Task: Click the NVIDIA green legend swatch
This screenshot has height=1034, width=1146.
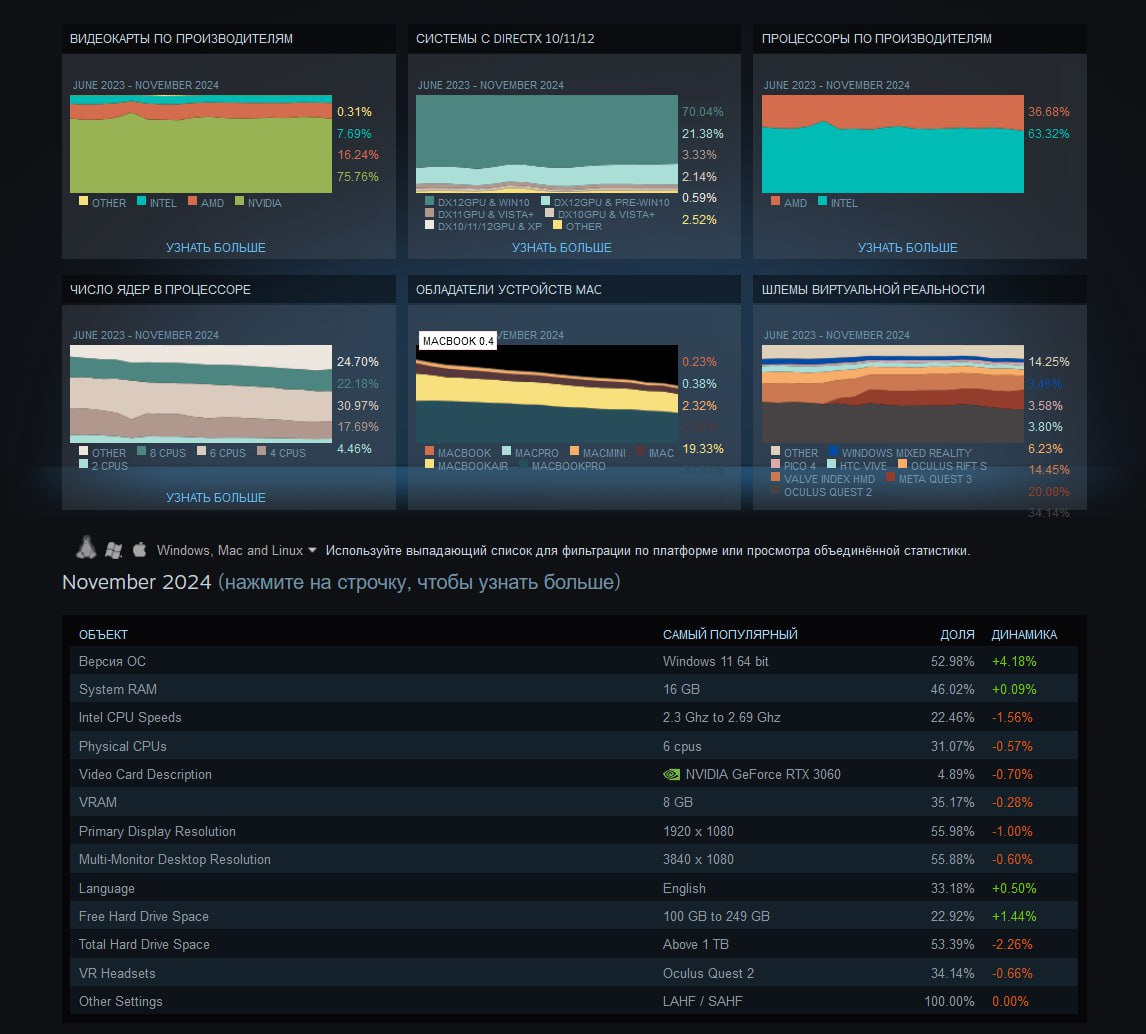Action: coord(239,201)
